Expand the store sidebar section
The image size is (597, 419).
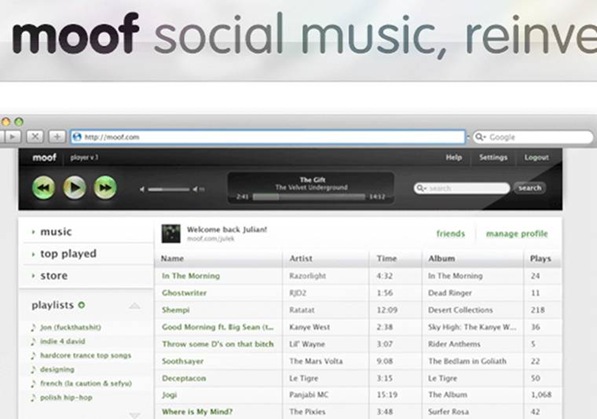click(54, 276)
